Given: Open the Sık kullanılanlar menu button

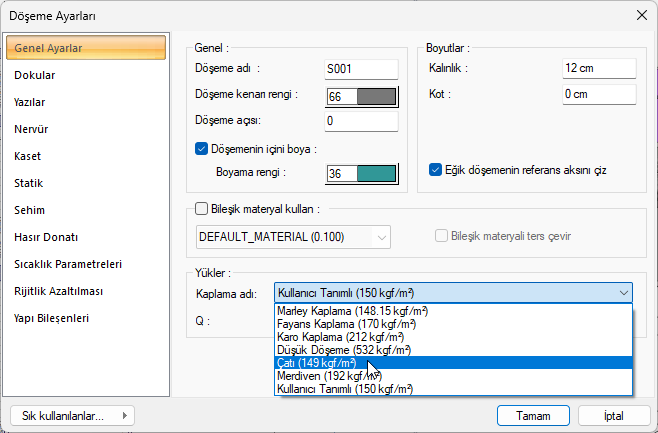Looking at the screenshot, I should (72, 415).
